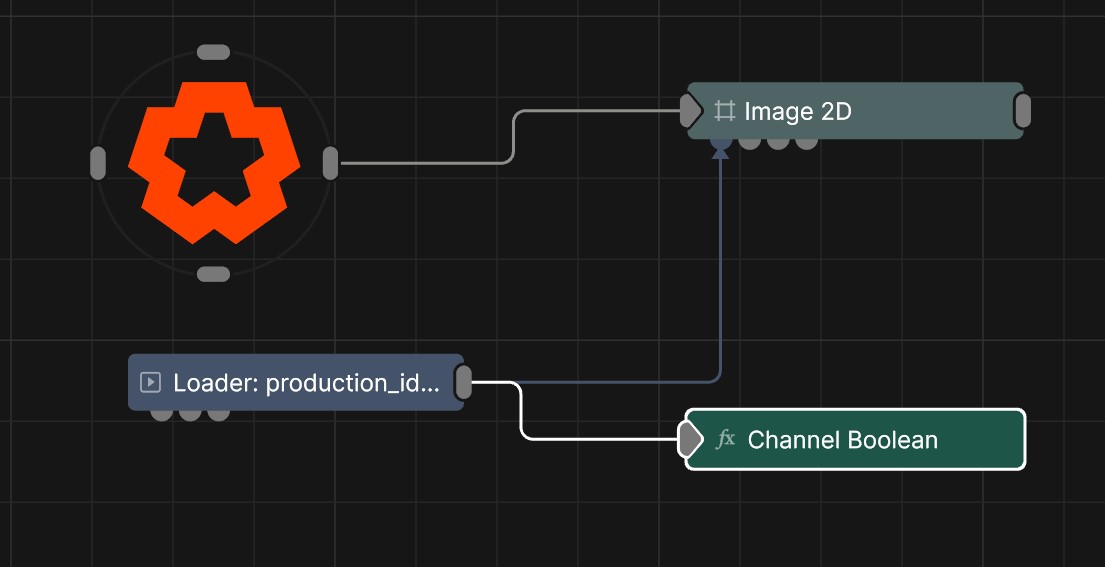This screenshot has height=567, width=1105.
Task: Click the connected blue port under Image 2D
Action: click(x=721, y=143)
